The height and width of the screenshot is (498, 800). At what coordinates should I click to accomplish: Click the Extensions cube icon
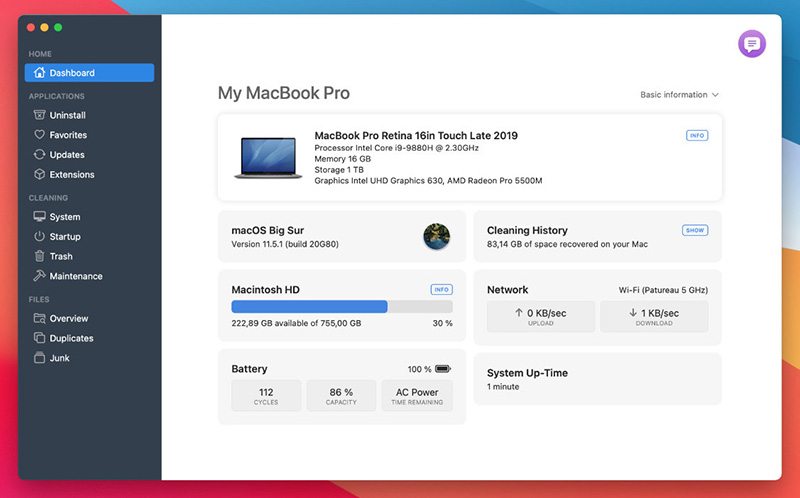(x=39, y=175)
